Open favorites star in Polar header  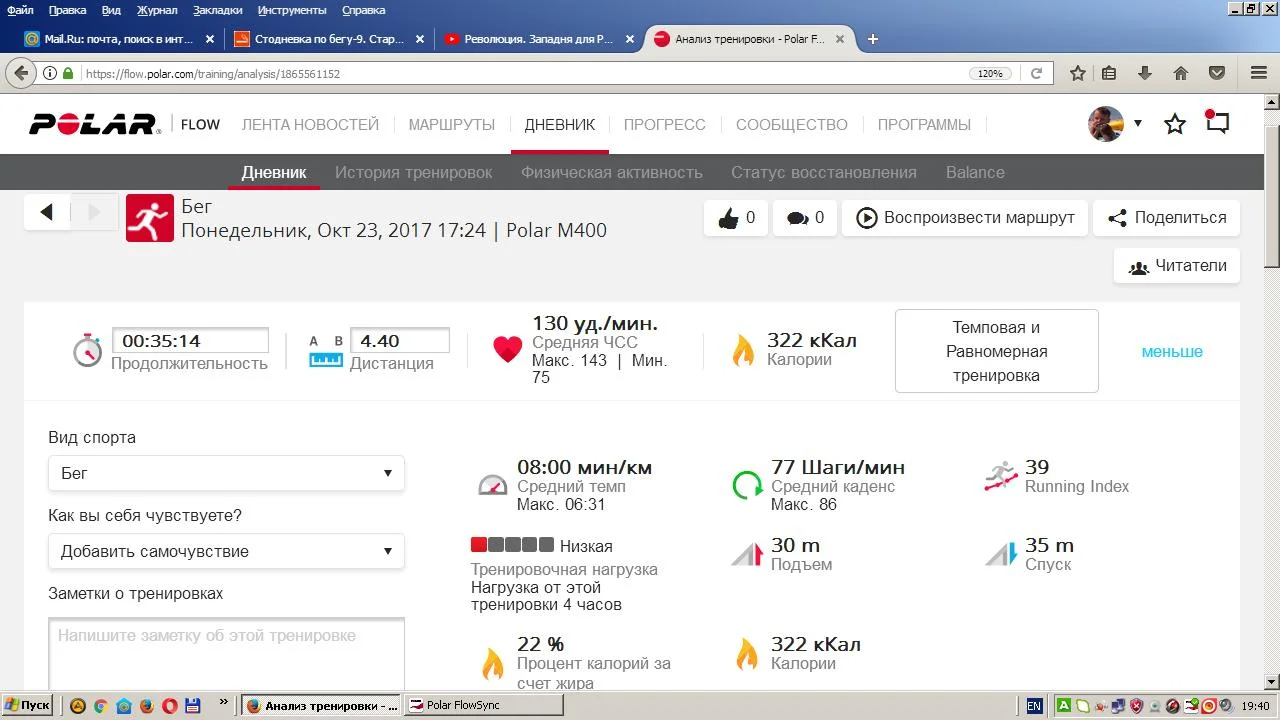click(x=1175, y=124)
